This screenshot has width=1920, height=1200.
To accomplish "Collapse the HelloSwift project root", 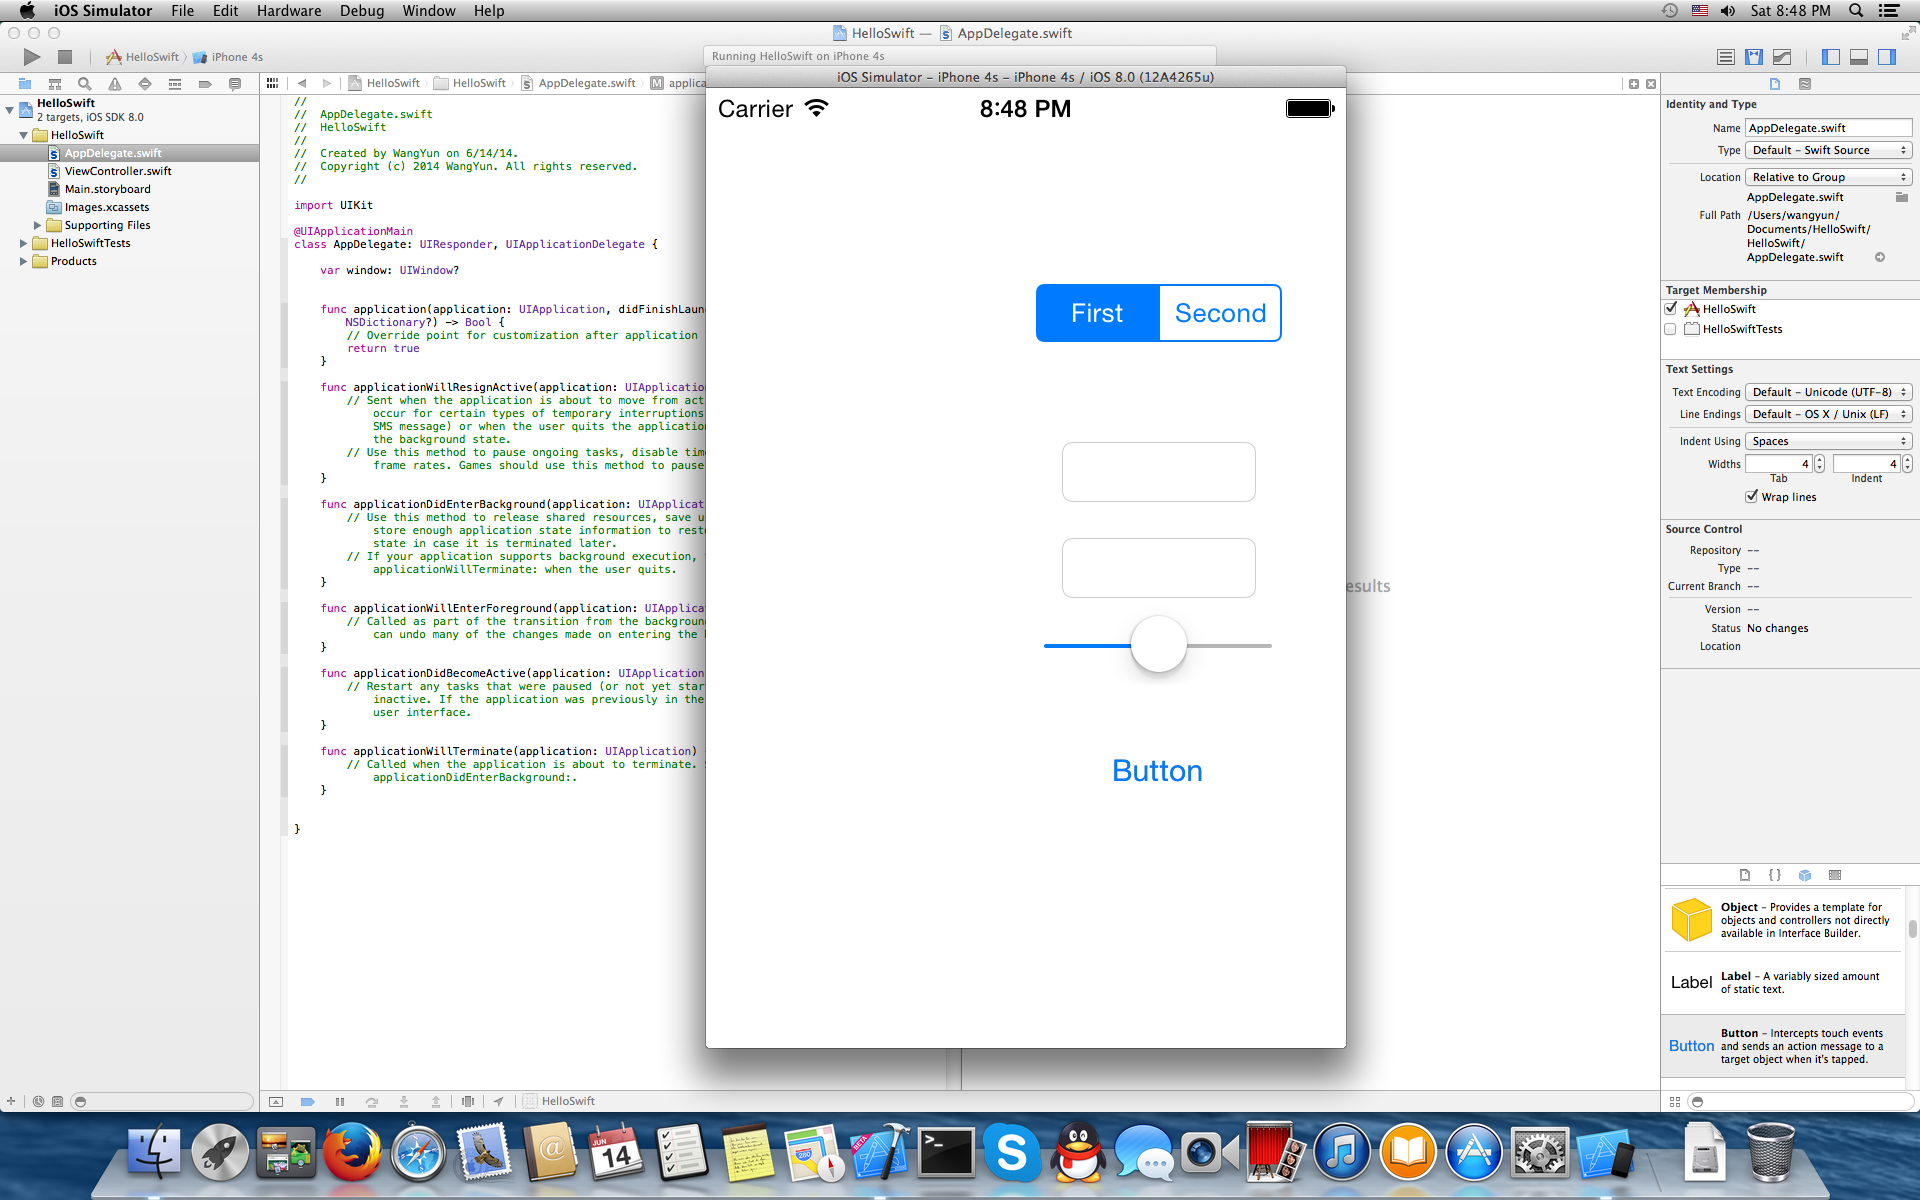I will (x=9, y=109).
